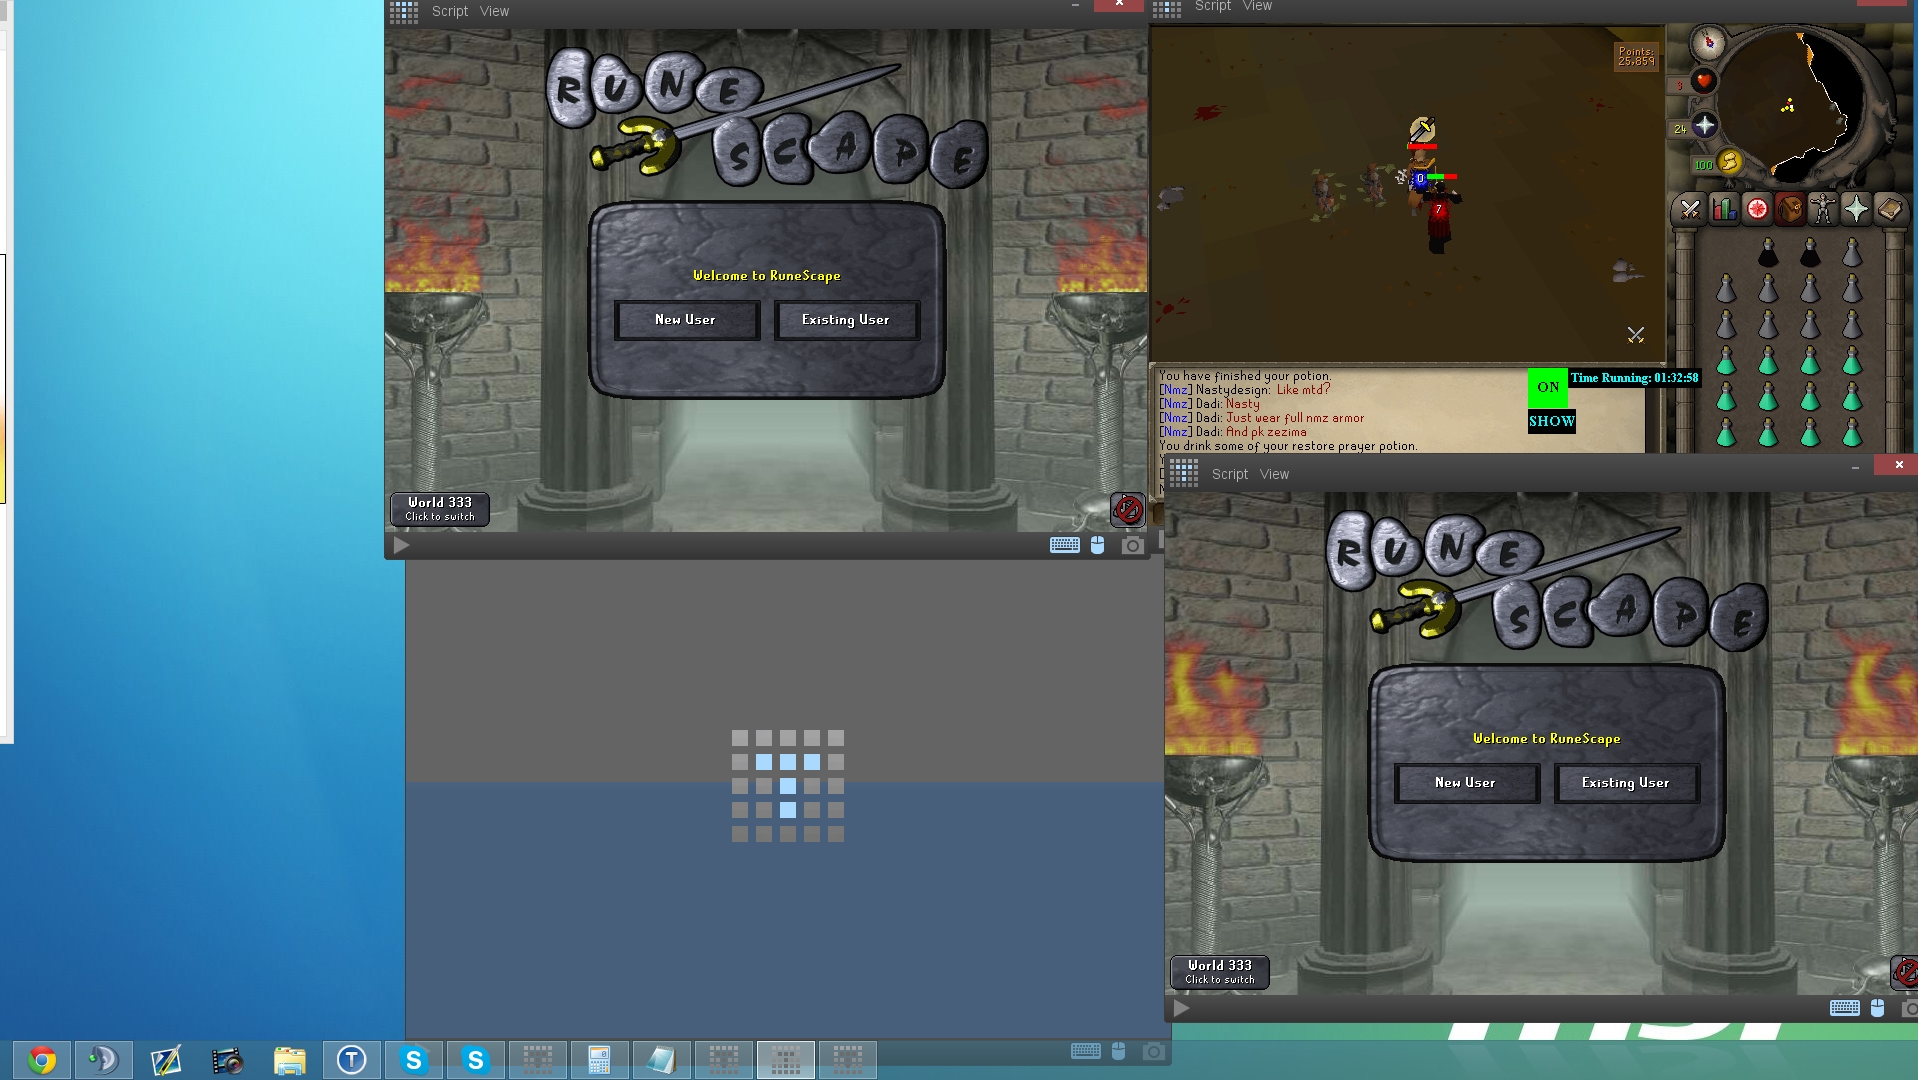Toggle quick prayers via the prayer orb
This screenshot has width=1918, height=1080.
click(x=1704, y=125)
